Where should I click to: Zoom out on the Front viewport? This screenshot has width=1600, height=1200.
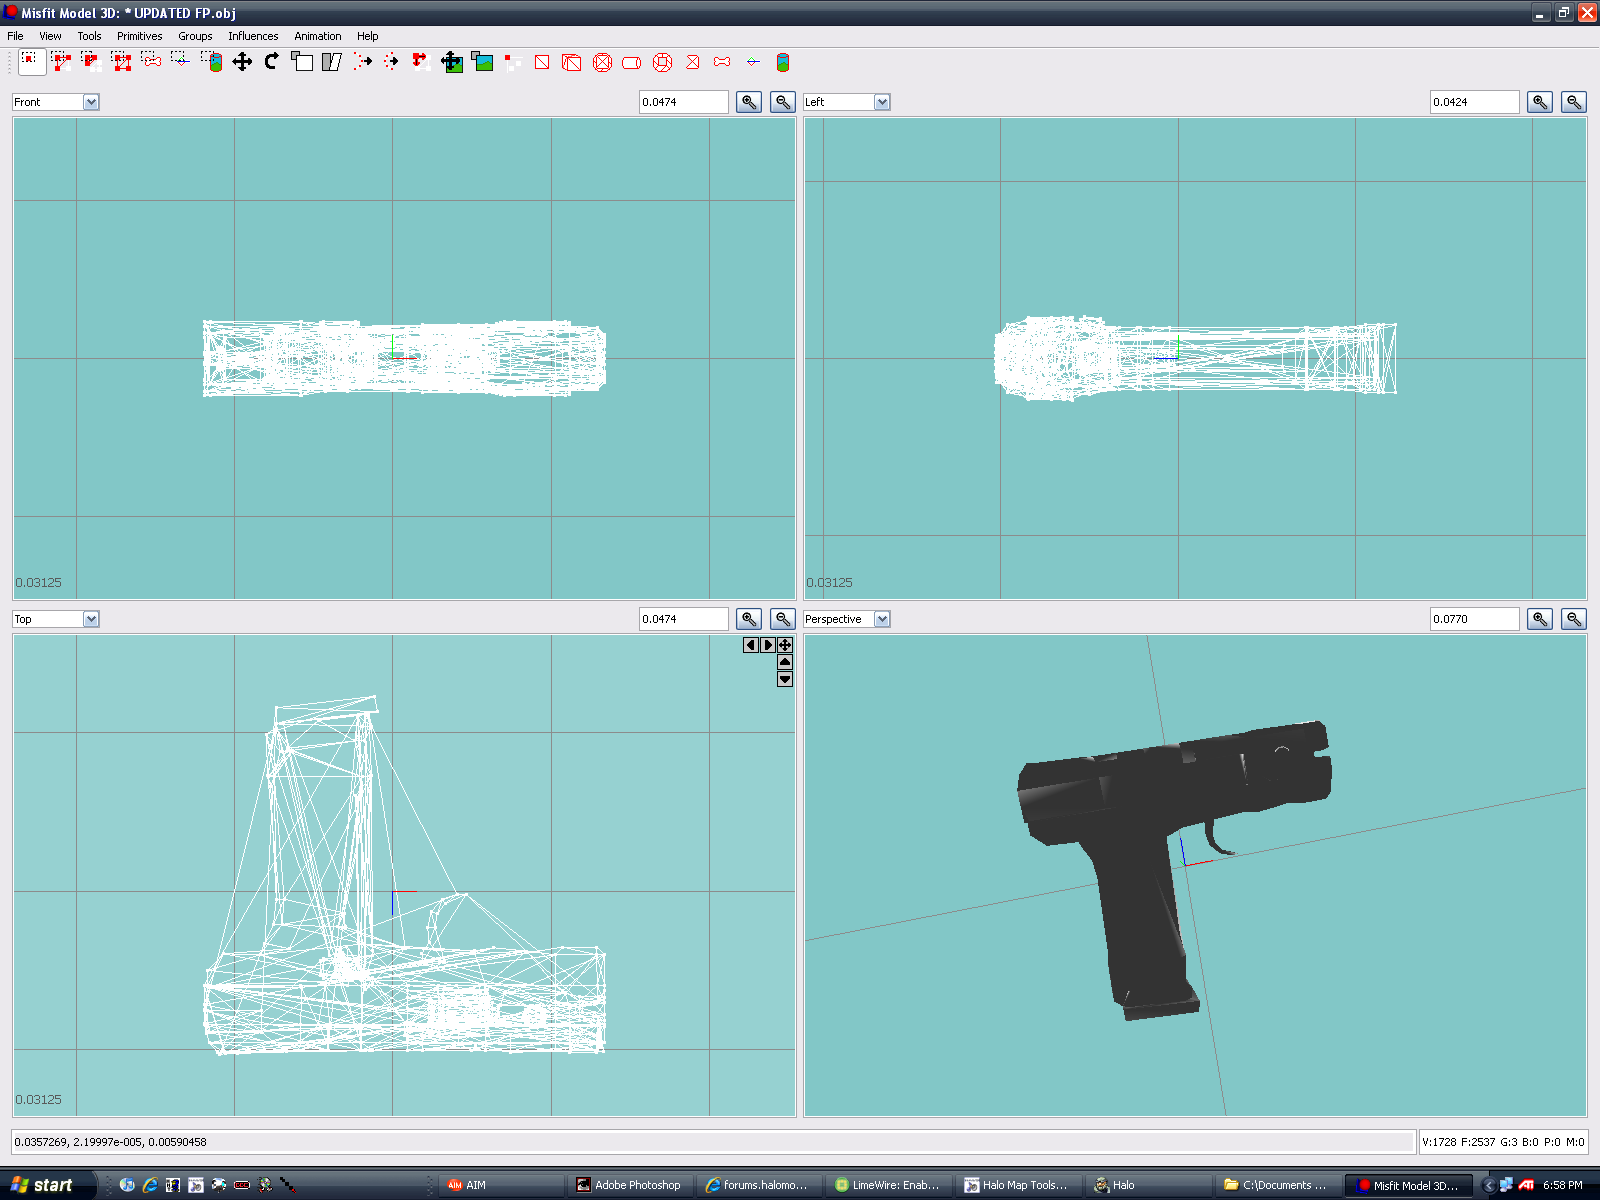[783, 102]
